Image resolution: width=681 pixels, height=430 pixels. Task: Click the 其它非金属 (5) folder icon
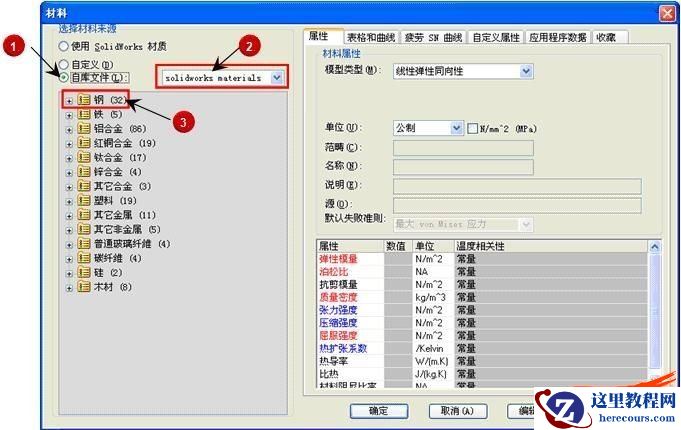tap(83, 229)
